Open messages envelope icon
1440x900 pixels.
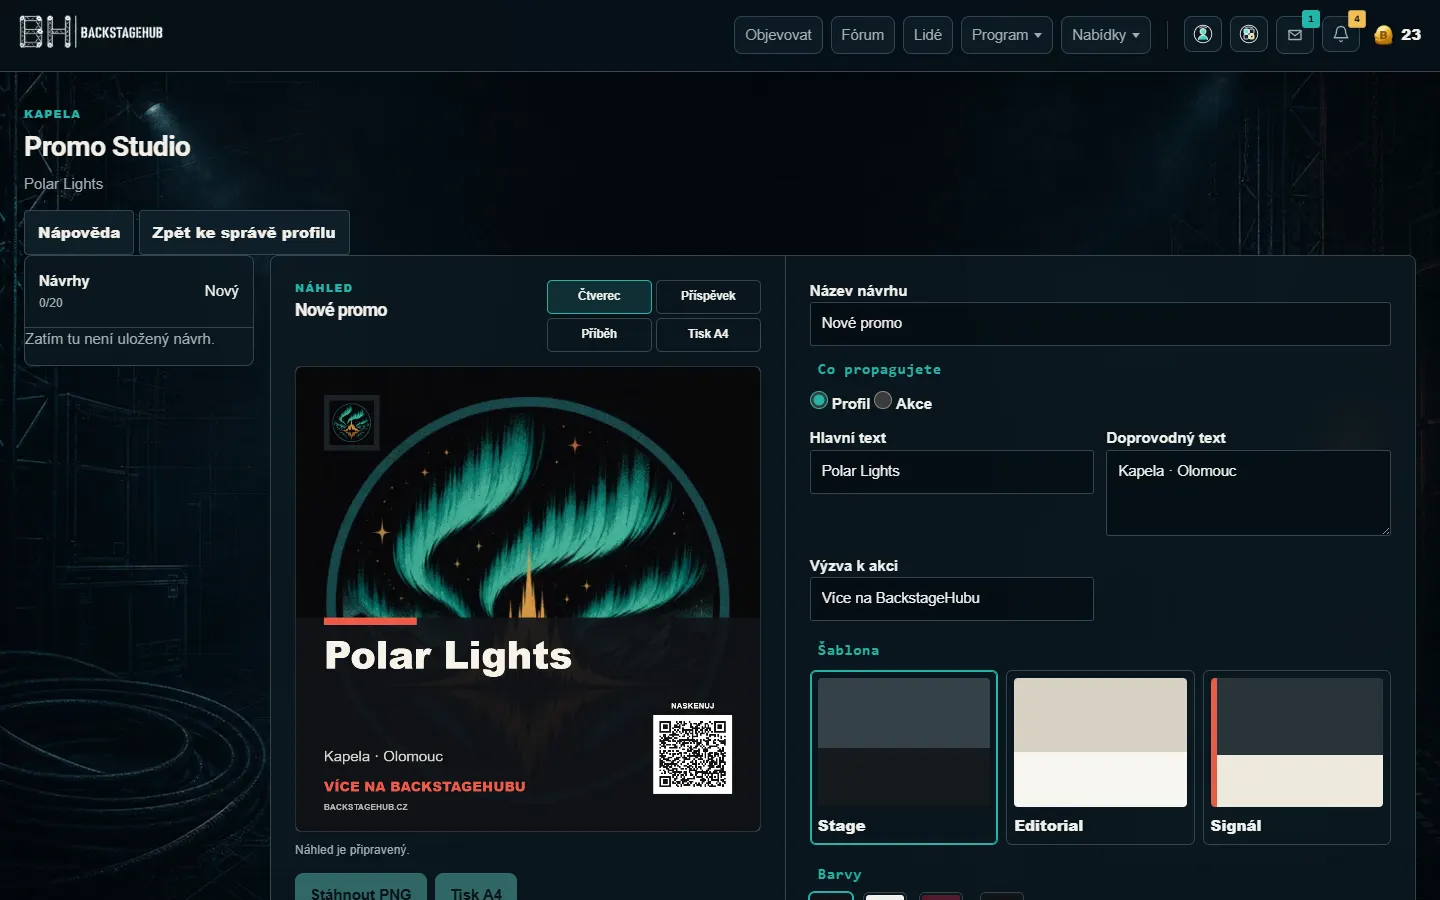1295,34
